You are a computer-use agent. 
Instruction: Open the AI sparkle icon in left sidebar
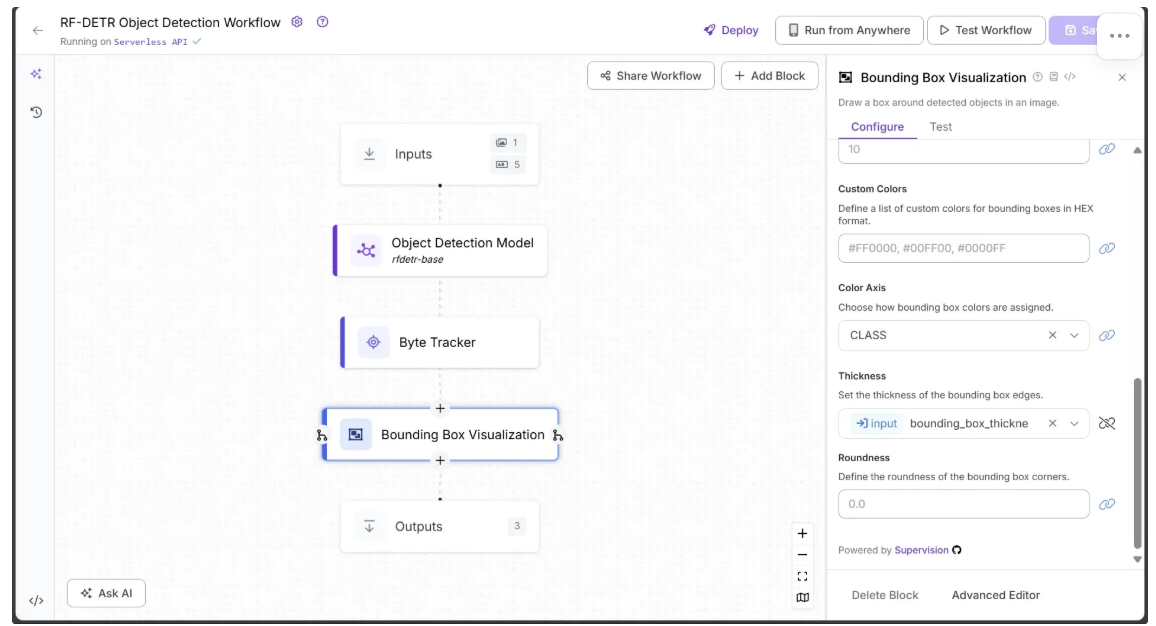36,75
